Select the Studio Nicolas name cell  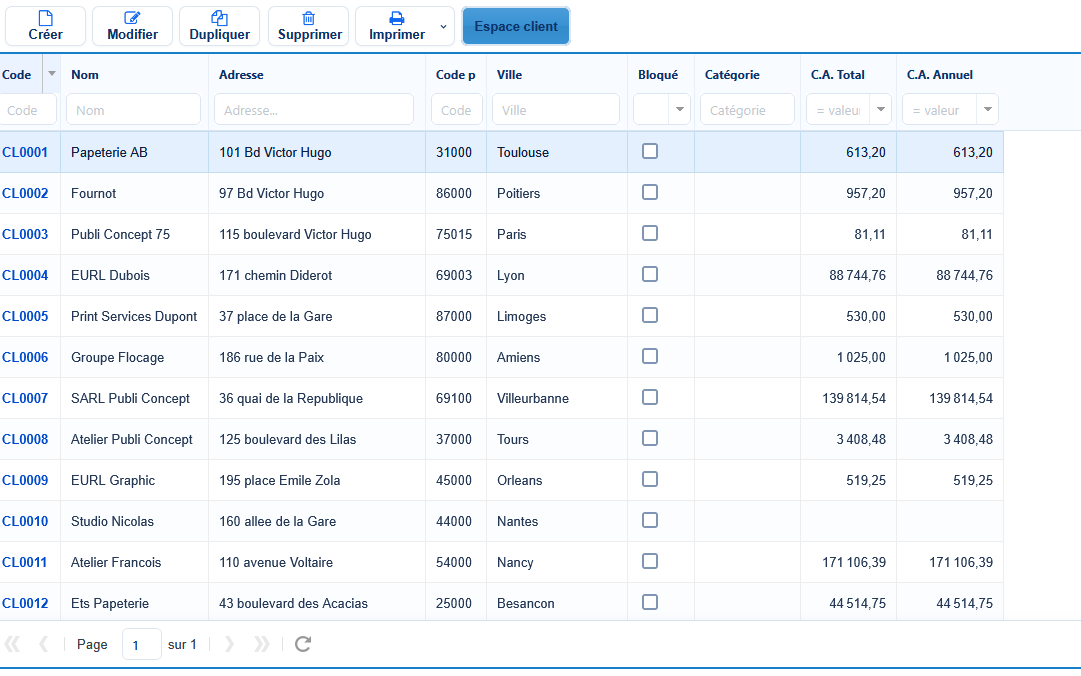point(134,522)
